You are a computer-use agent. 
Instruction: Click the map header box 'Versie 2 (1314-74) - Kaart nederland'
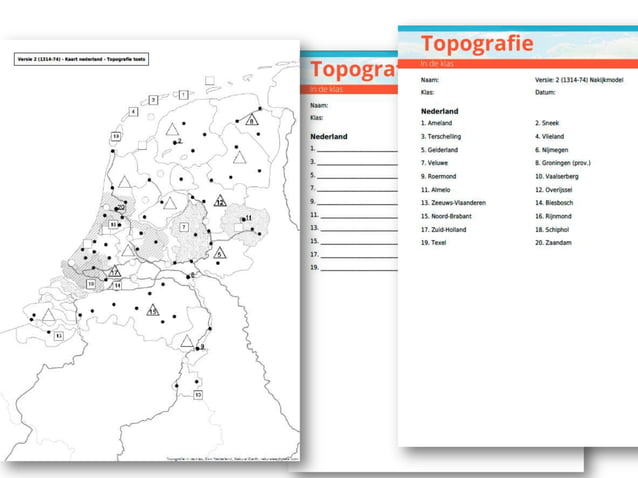point(81,59)
